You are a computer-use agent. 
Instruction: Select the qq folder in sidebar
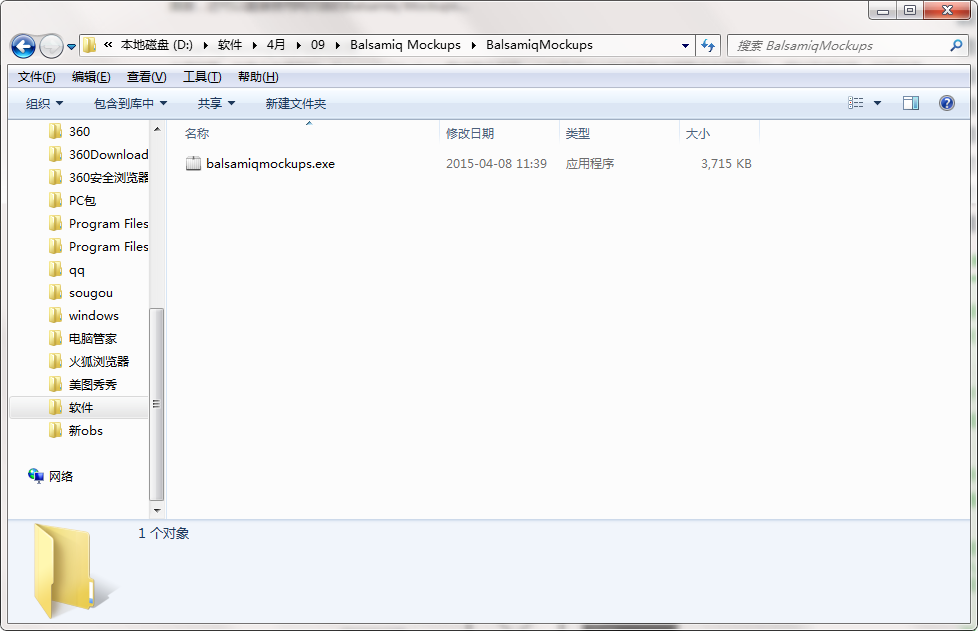(x=77, y=270)
